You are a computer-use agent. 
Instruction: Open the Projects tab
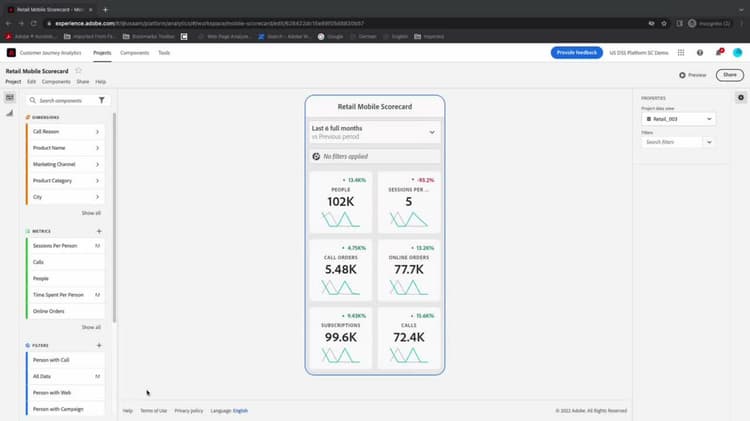pos(102,53)
